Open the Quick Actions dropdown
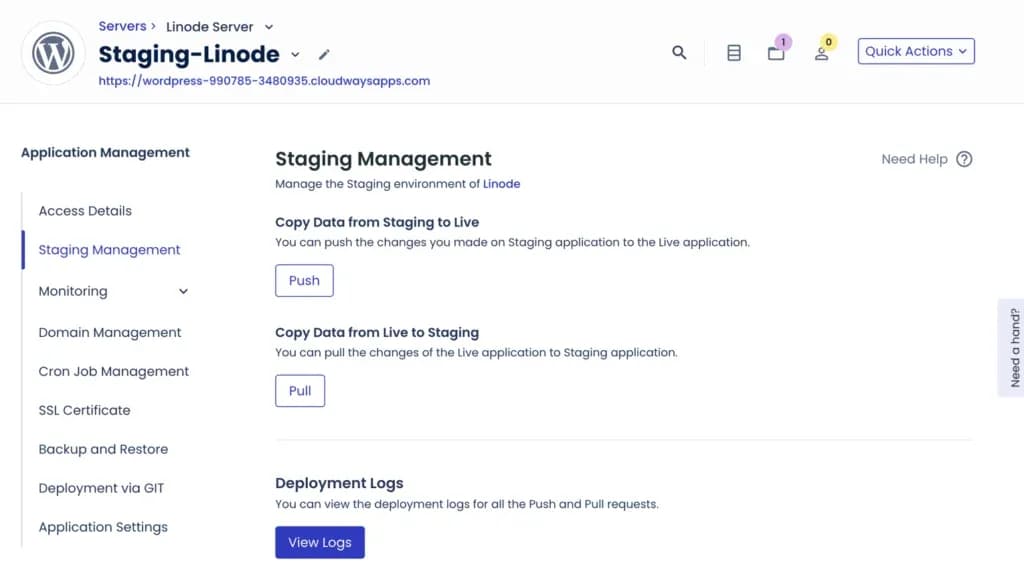Screen dimensions: 1024x588 click(x=915, y=50)
